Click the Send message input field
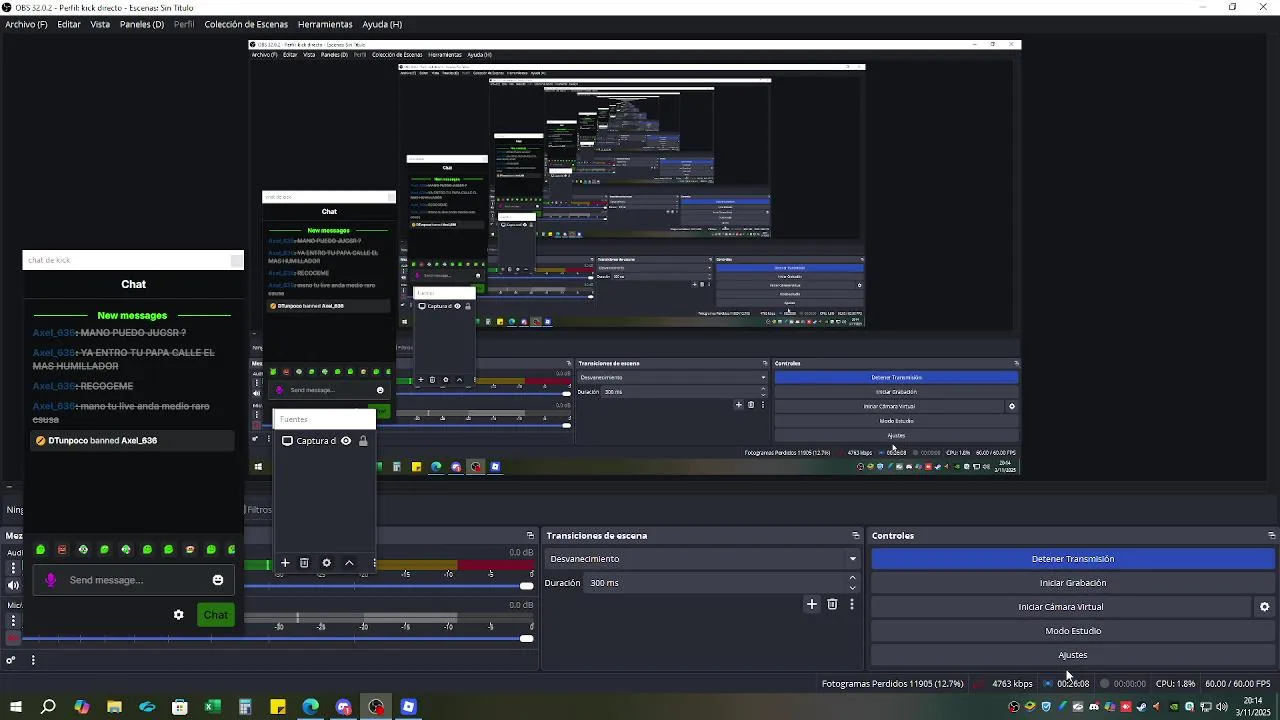Viewport: 1280px width, 720px height. pyautogui.click(x=133, y=580)
